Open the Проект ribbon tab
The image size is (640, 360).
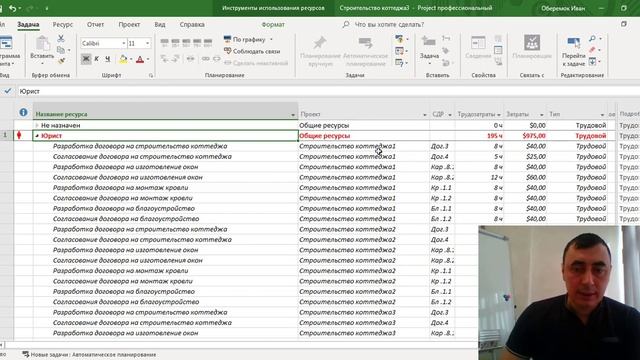(x=129, y=24)
